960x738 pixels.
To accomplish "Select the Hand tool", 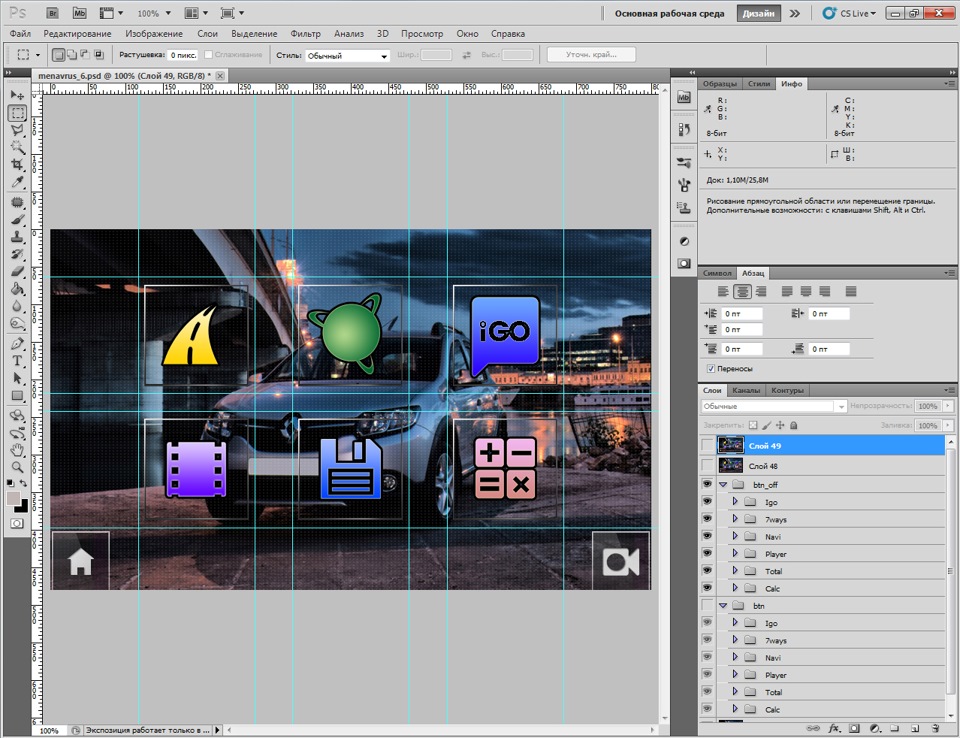I will (17, 450).
